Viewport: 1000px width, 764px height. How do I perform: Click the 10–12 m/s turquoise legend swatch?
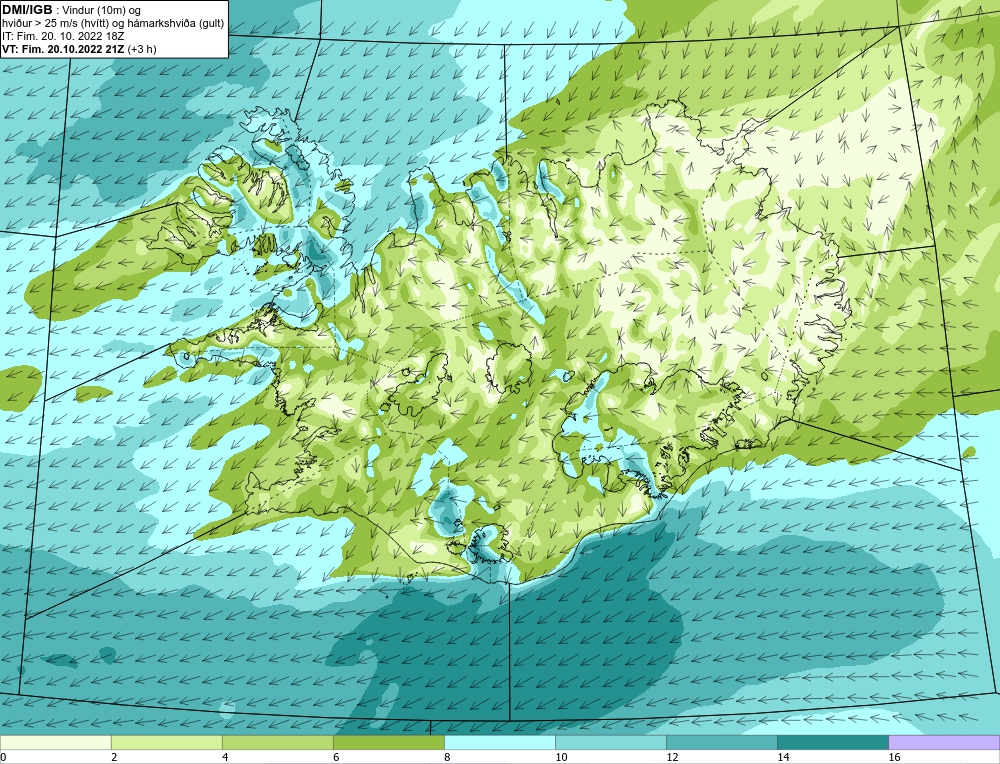(x=610, y=742)
